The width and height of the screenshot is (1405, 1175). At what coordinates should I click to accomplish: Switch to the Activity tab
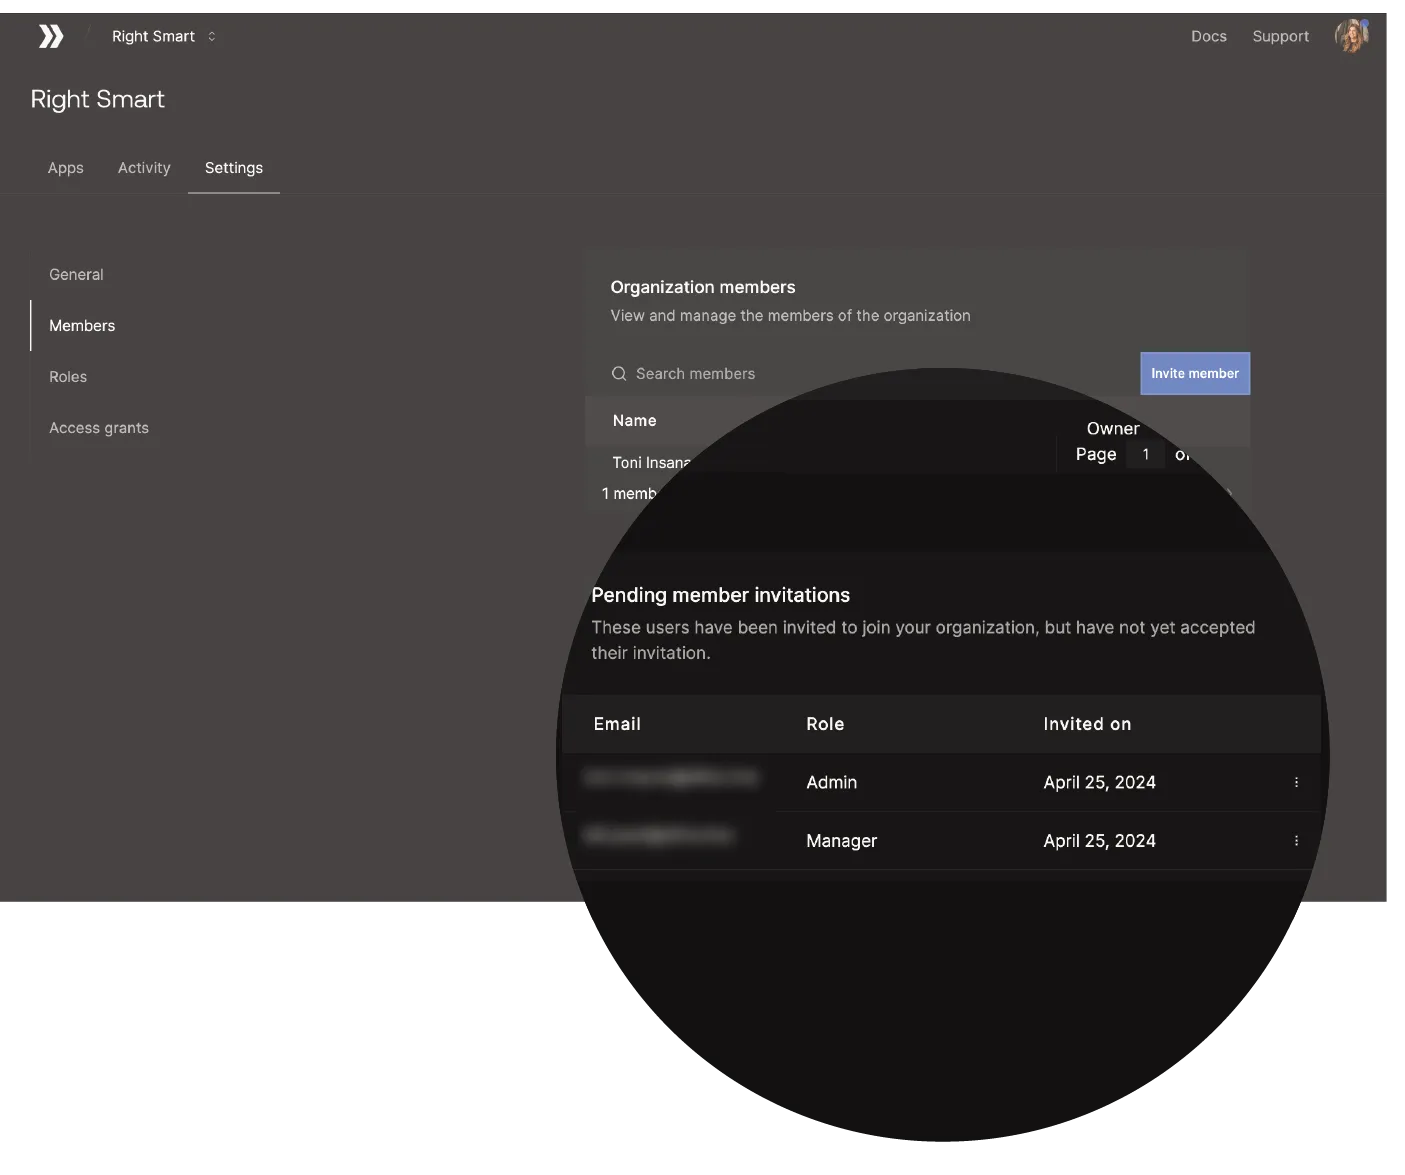(x=144, y=168)
